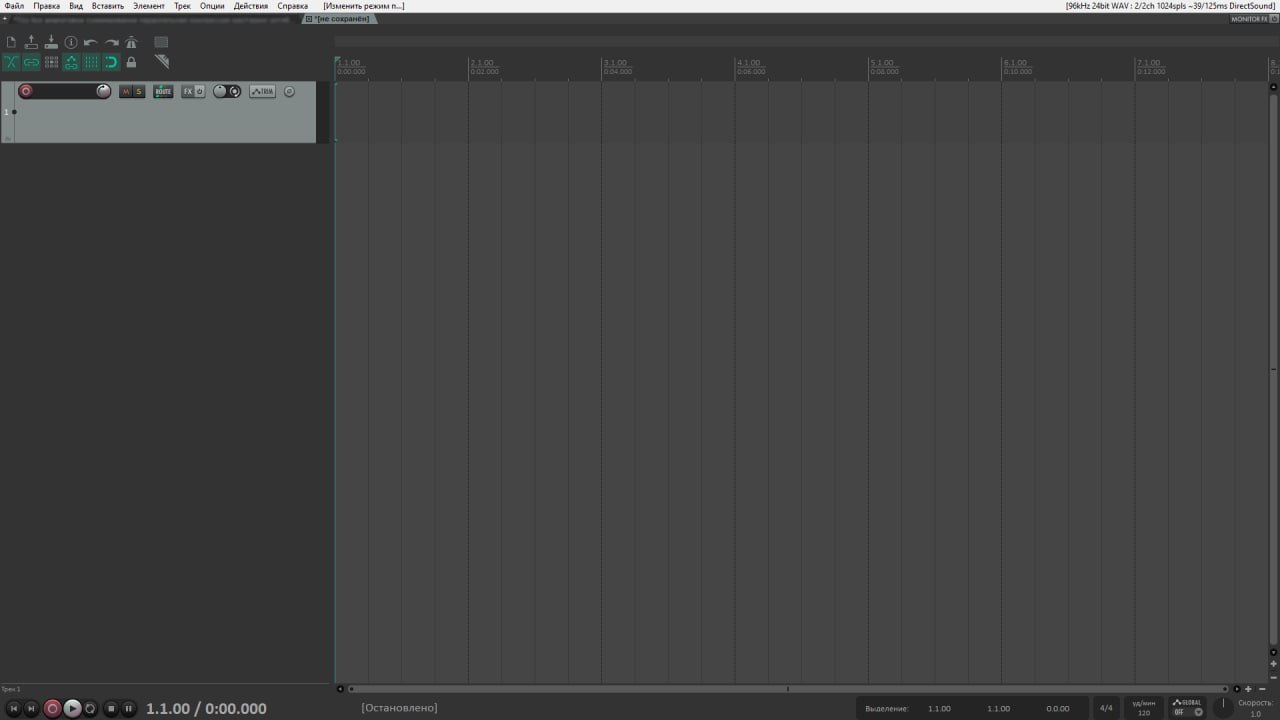Open the Справка menu
This screenshot has height=720, width=1280.
click(x=293, y=6)
